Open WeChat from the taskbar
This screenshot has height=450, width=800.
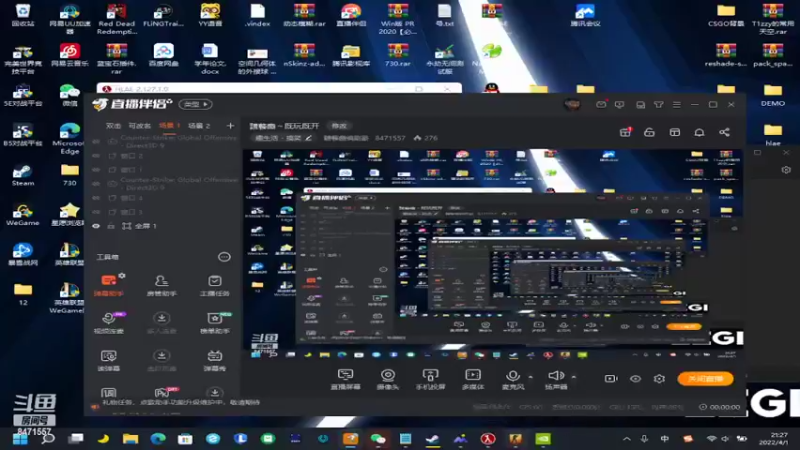[x=378, y=439]
